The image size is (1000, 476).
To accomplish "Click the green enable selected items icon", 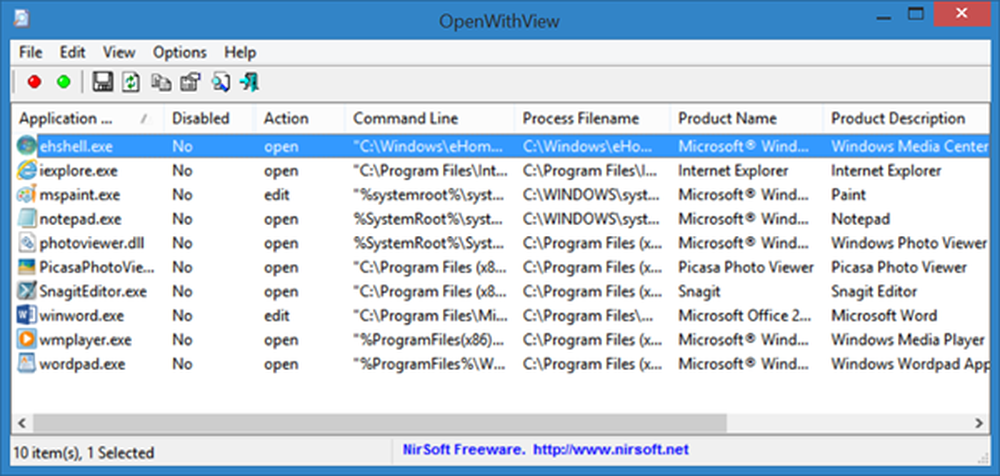I will point(63,82).
